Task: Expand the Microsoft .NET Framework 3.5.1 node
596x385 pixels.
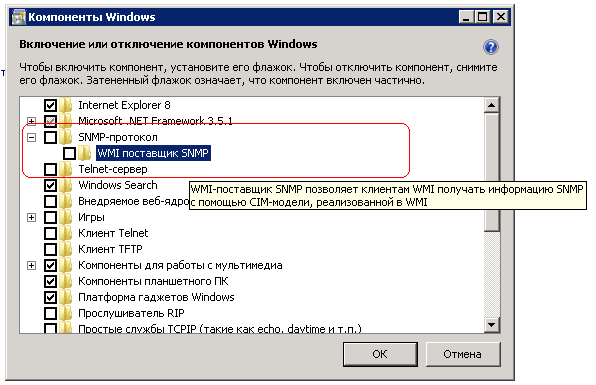Action: pos(32,122)
